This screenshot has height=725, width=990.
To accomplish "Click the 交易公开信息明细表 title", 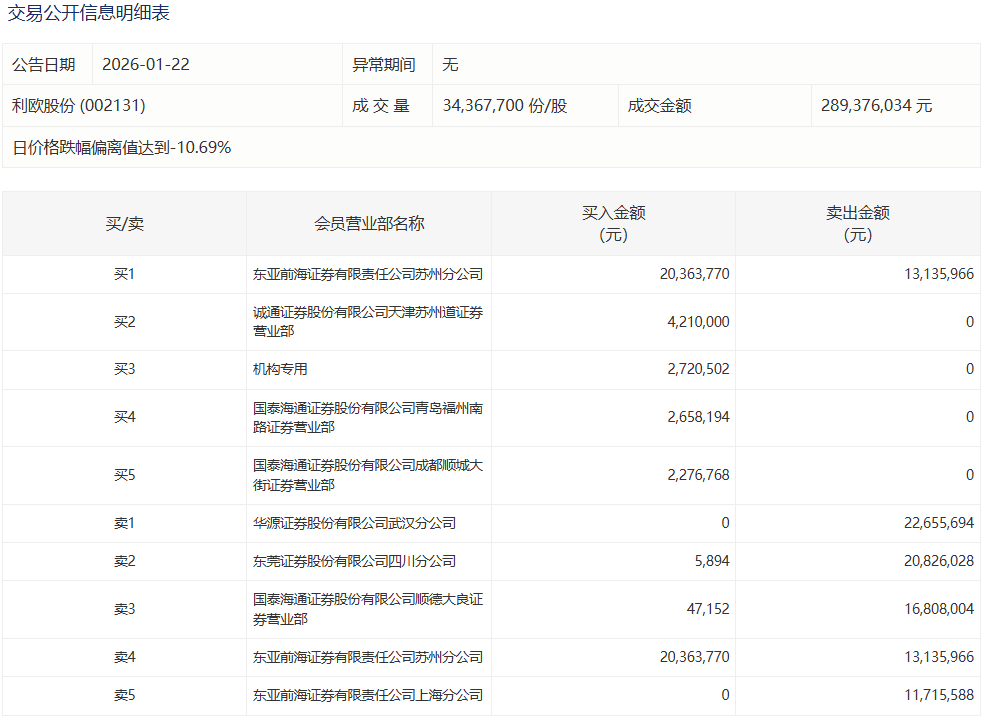I will 89,14.
